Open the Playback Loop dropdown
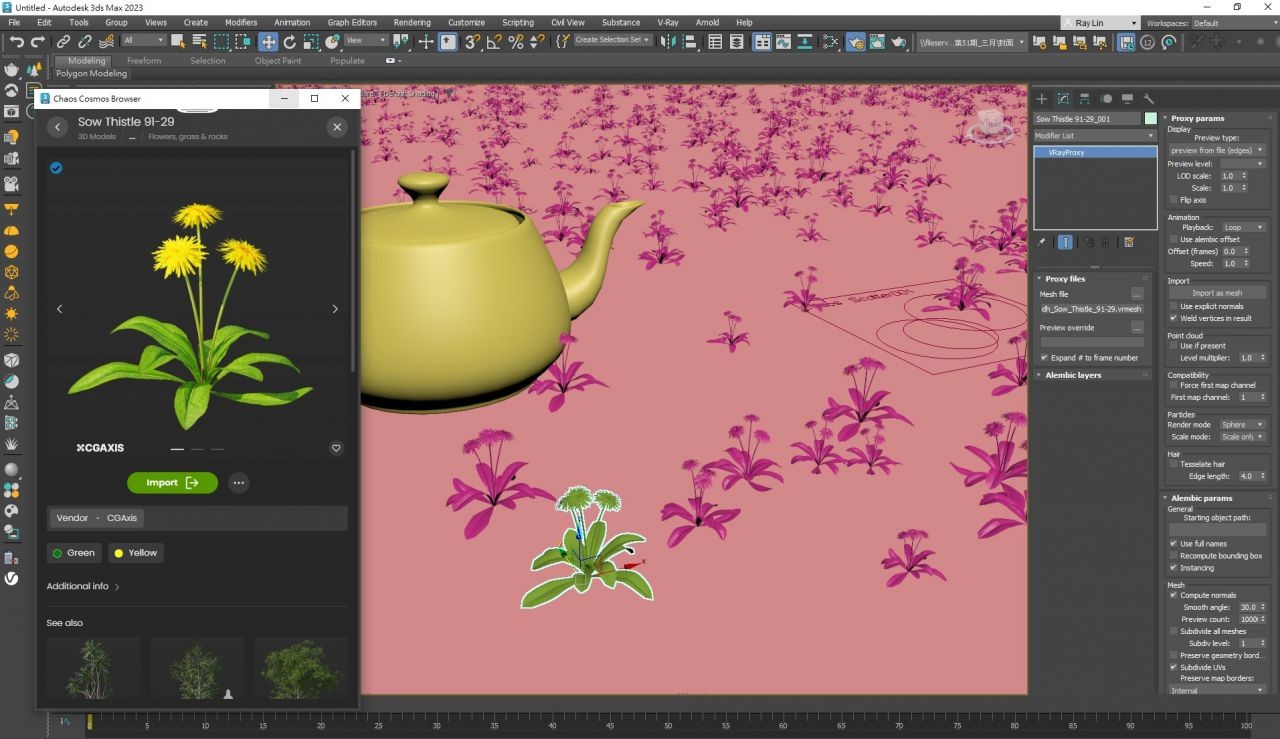This screenshot has width=1280, height=739. pos(1243,227)
